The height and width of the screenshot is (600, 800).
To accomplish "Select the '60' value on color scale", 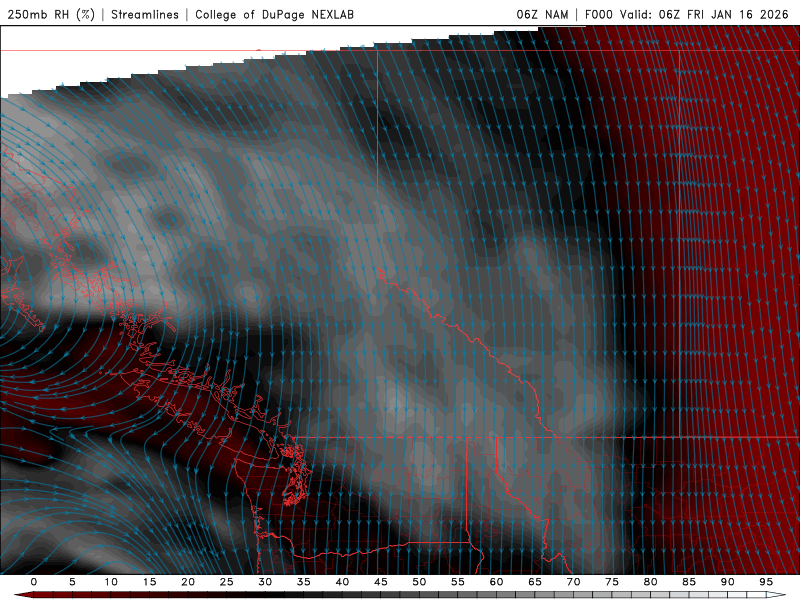I will 496,582.
